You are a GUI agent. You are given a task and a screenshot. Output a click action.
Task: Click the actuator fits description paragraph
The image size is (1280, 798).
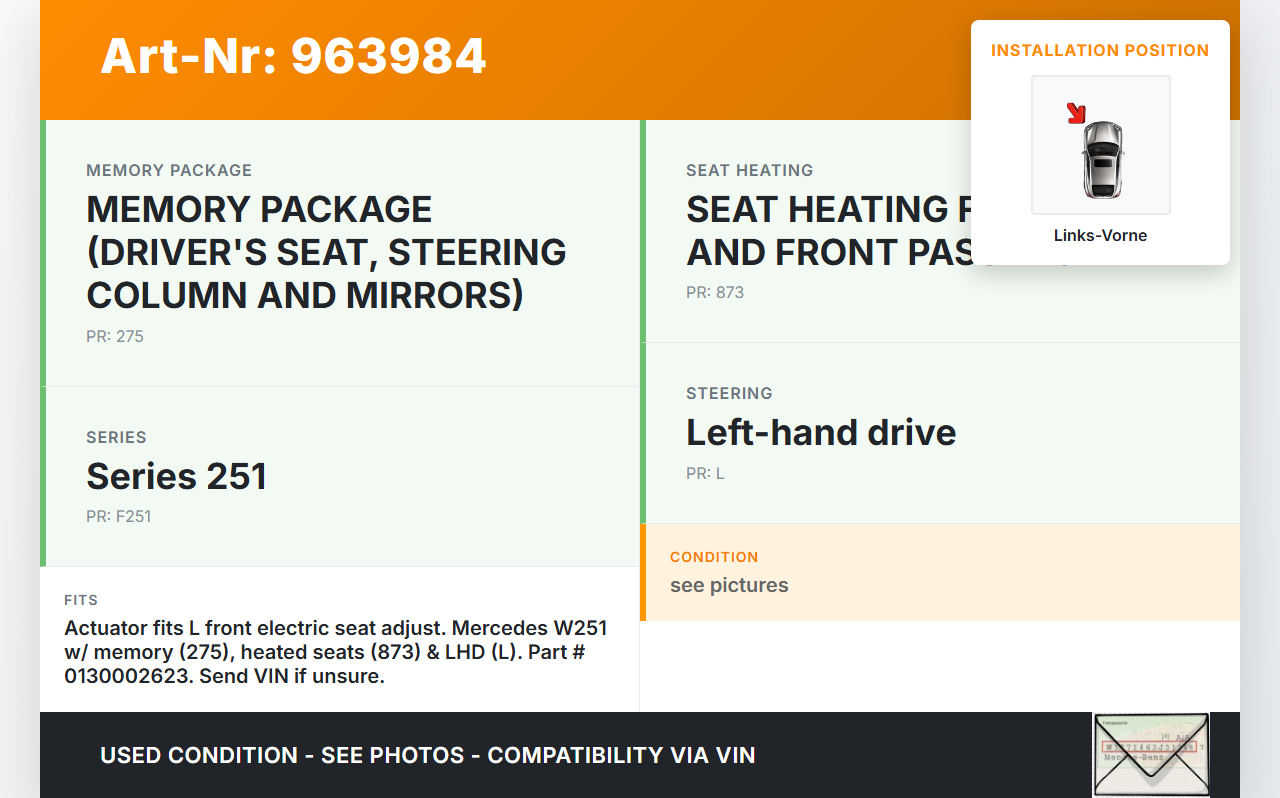tap(336, 652)
